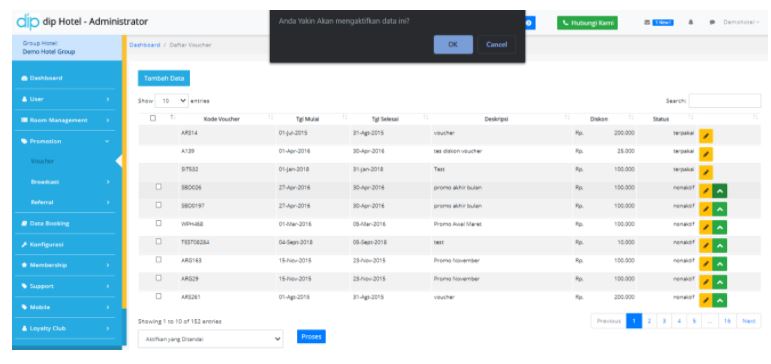The height and width of the screenshot is (364, 771).
Task: Edit the voucher starting 01-Jul-2015
Action: [x=706, y=136]
